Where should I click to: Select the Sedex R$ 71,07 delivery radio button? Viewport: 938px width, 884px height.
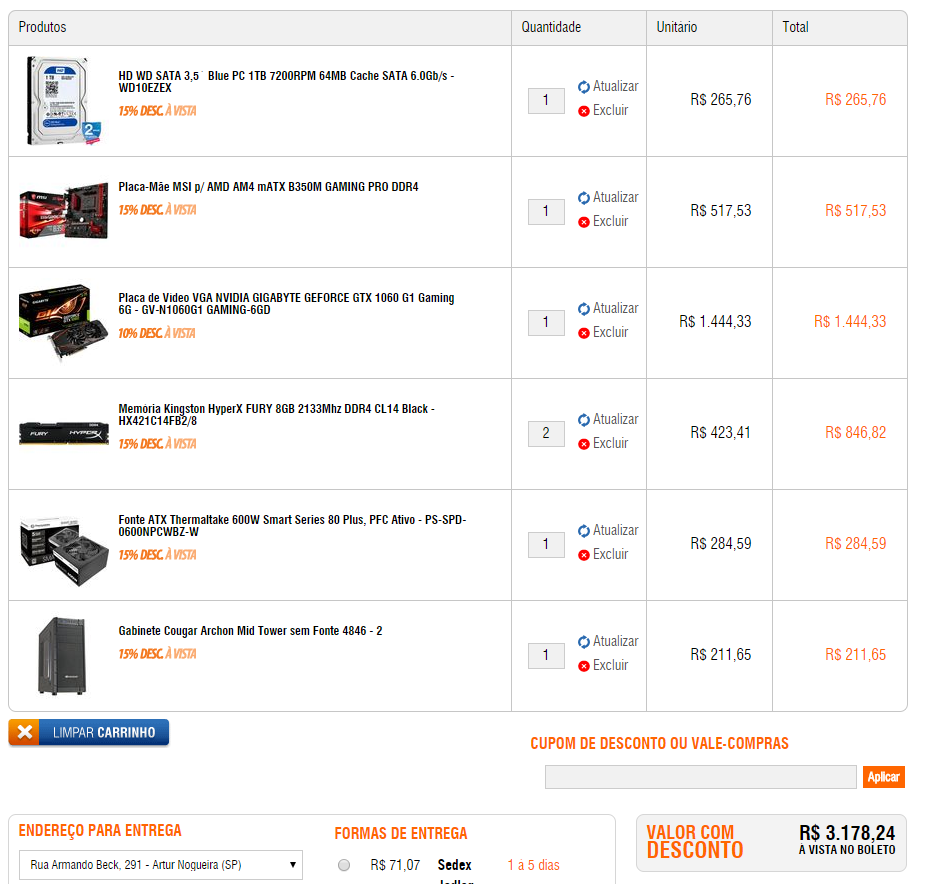[x=344, y=865]
